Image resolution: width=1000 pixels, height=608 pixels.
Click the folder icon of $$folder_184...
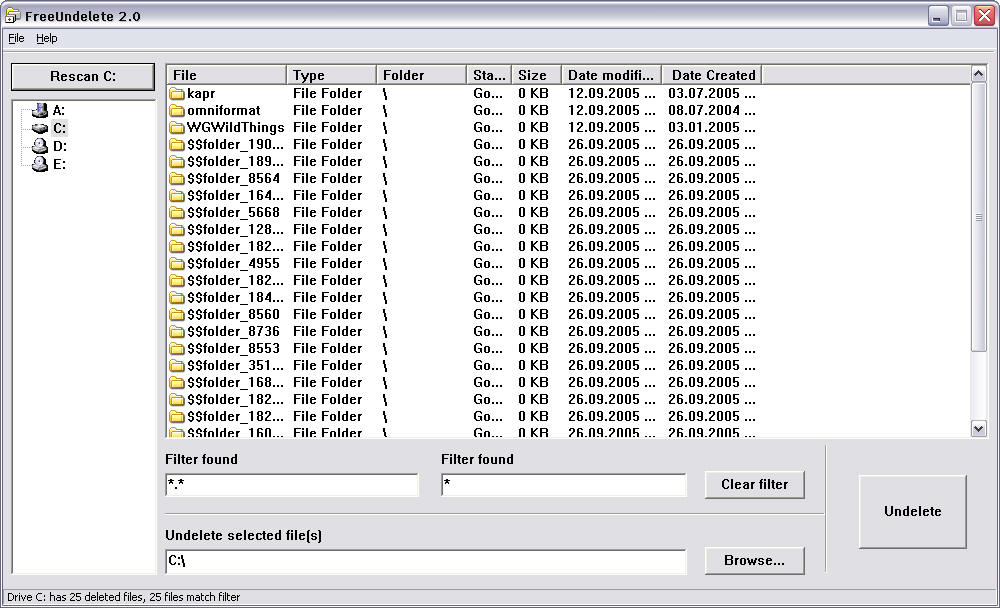click(x=177, y=298)
